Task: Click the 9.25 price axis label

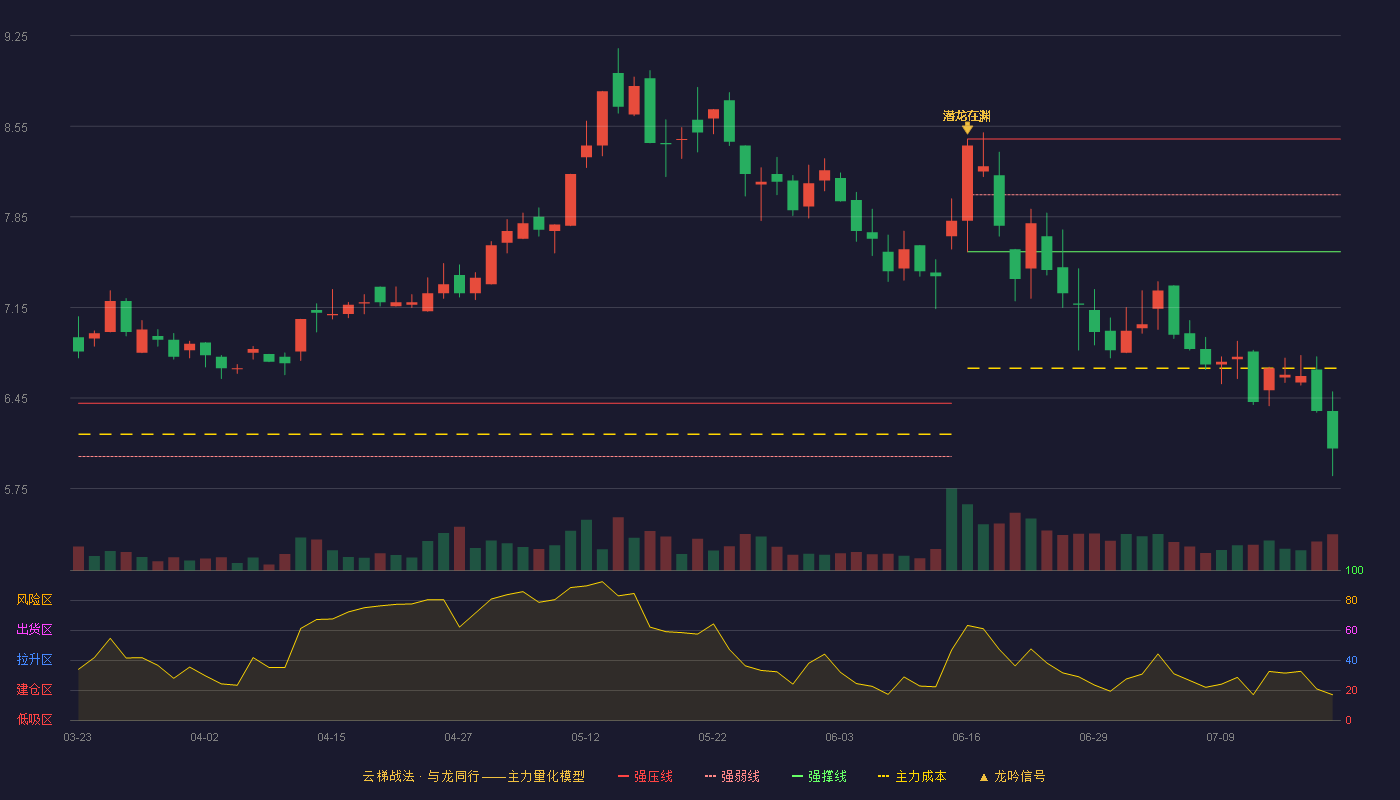Action: click(16, 36)
